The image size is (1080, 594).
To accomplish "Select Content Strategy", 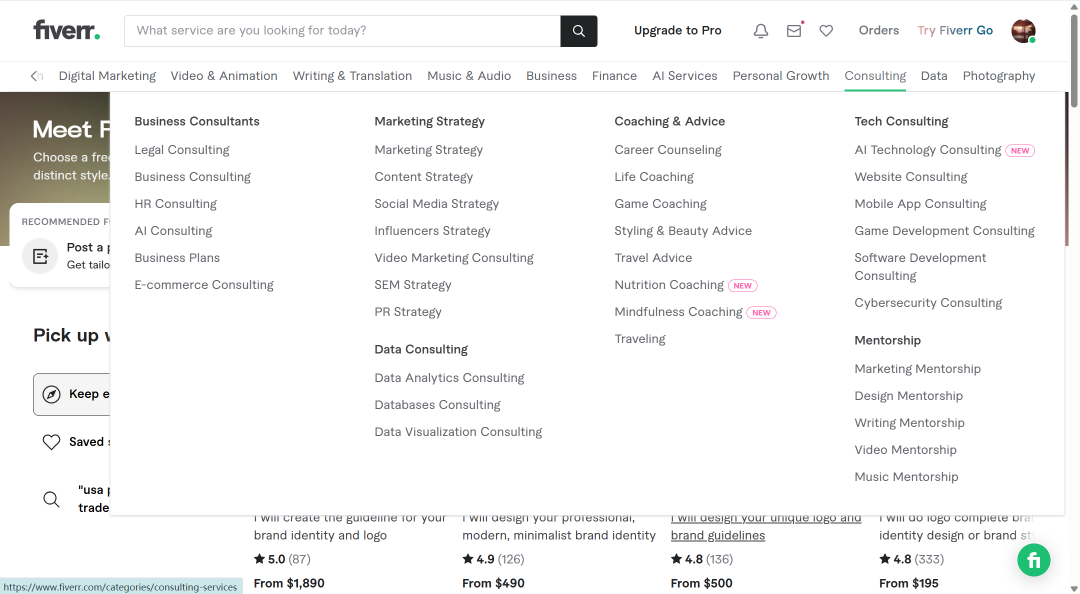I will click(424, 176).
